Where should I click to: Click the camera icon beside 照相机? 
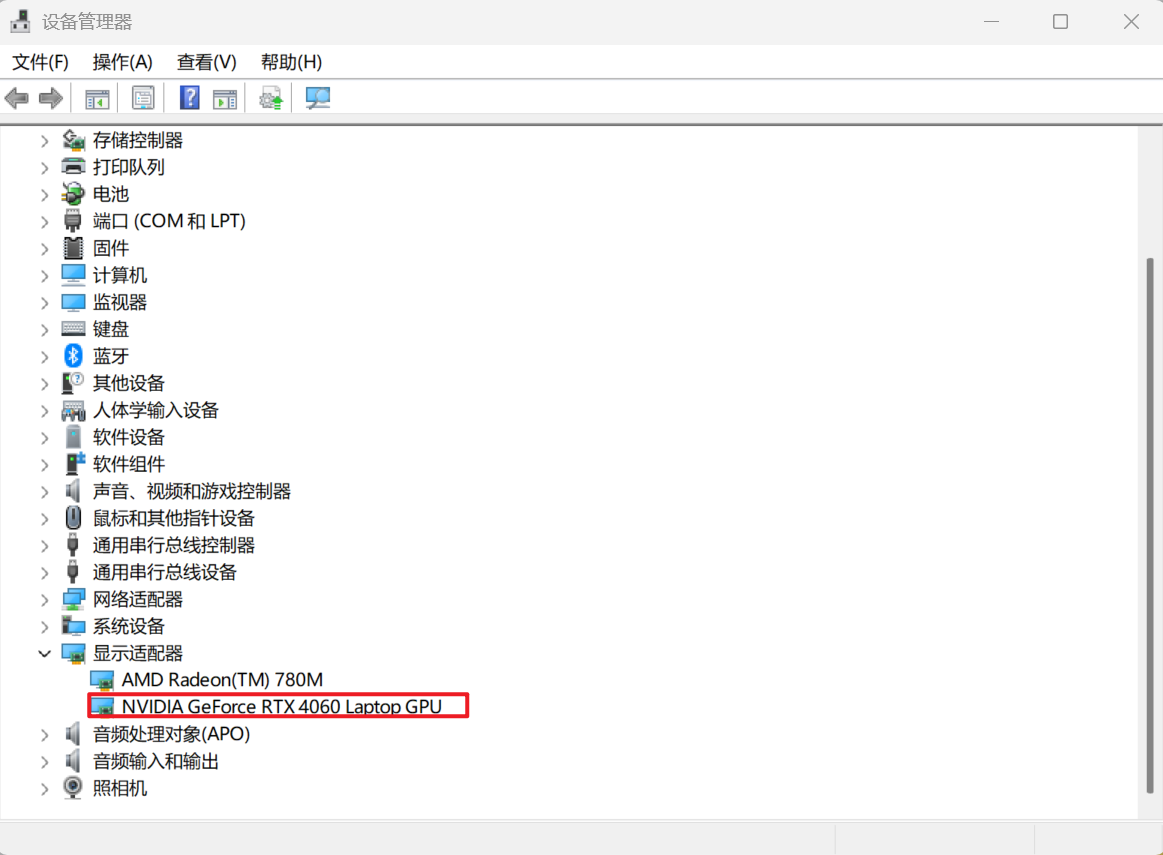[73, 788]
